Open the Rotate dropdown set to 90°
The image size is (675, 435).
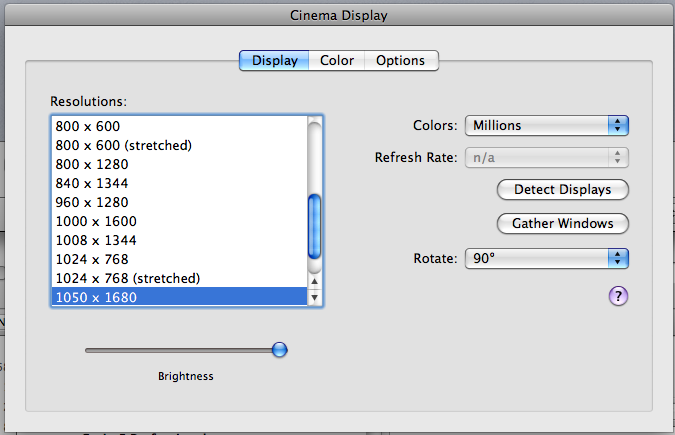(547, 258)
